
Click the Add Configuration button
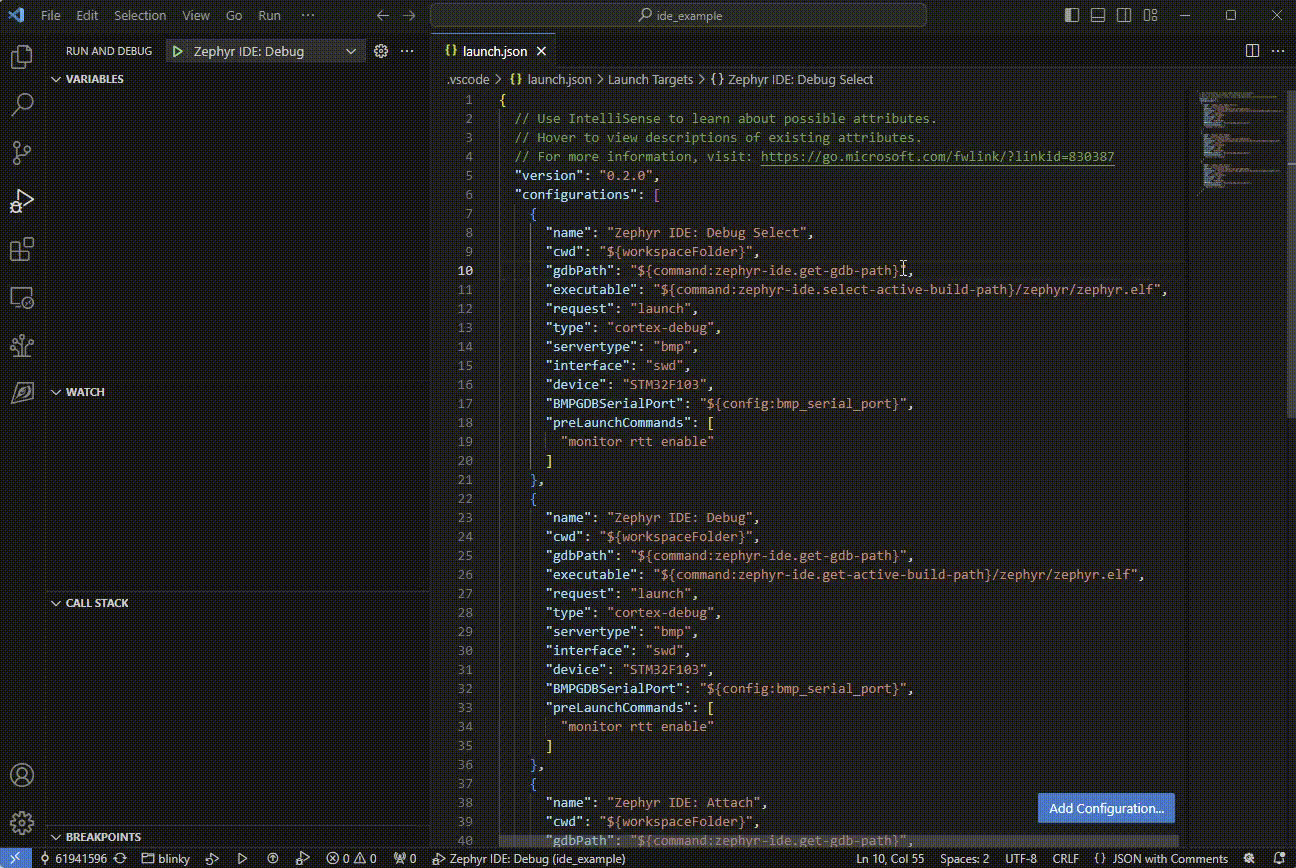tap(1105, 808)
